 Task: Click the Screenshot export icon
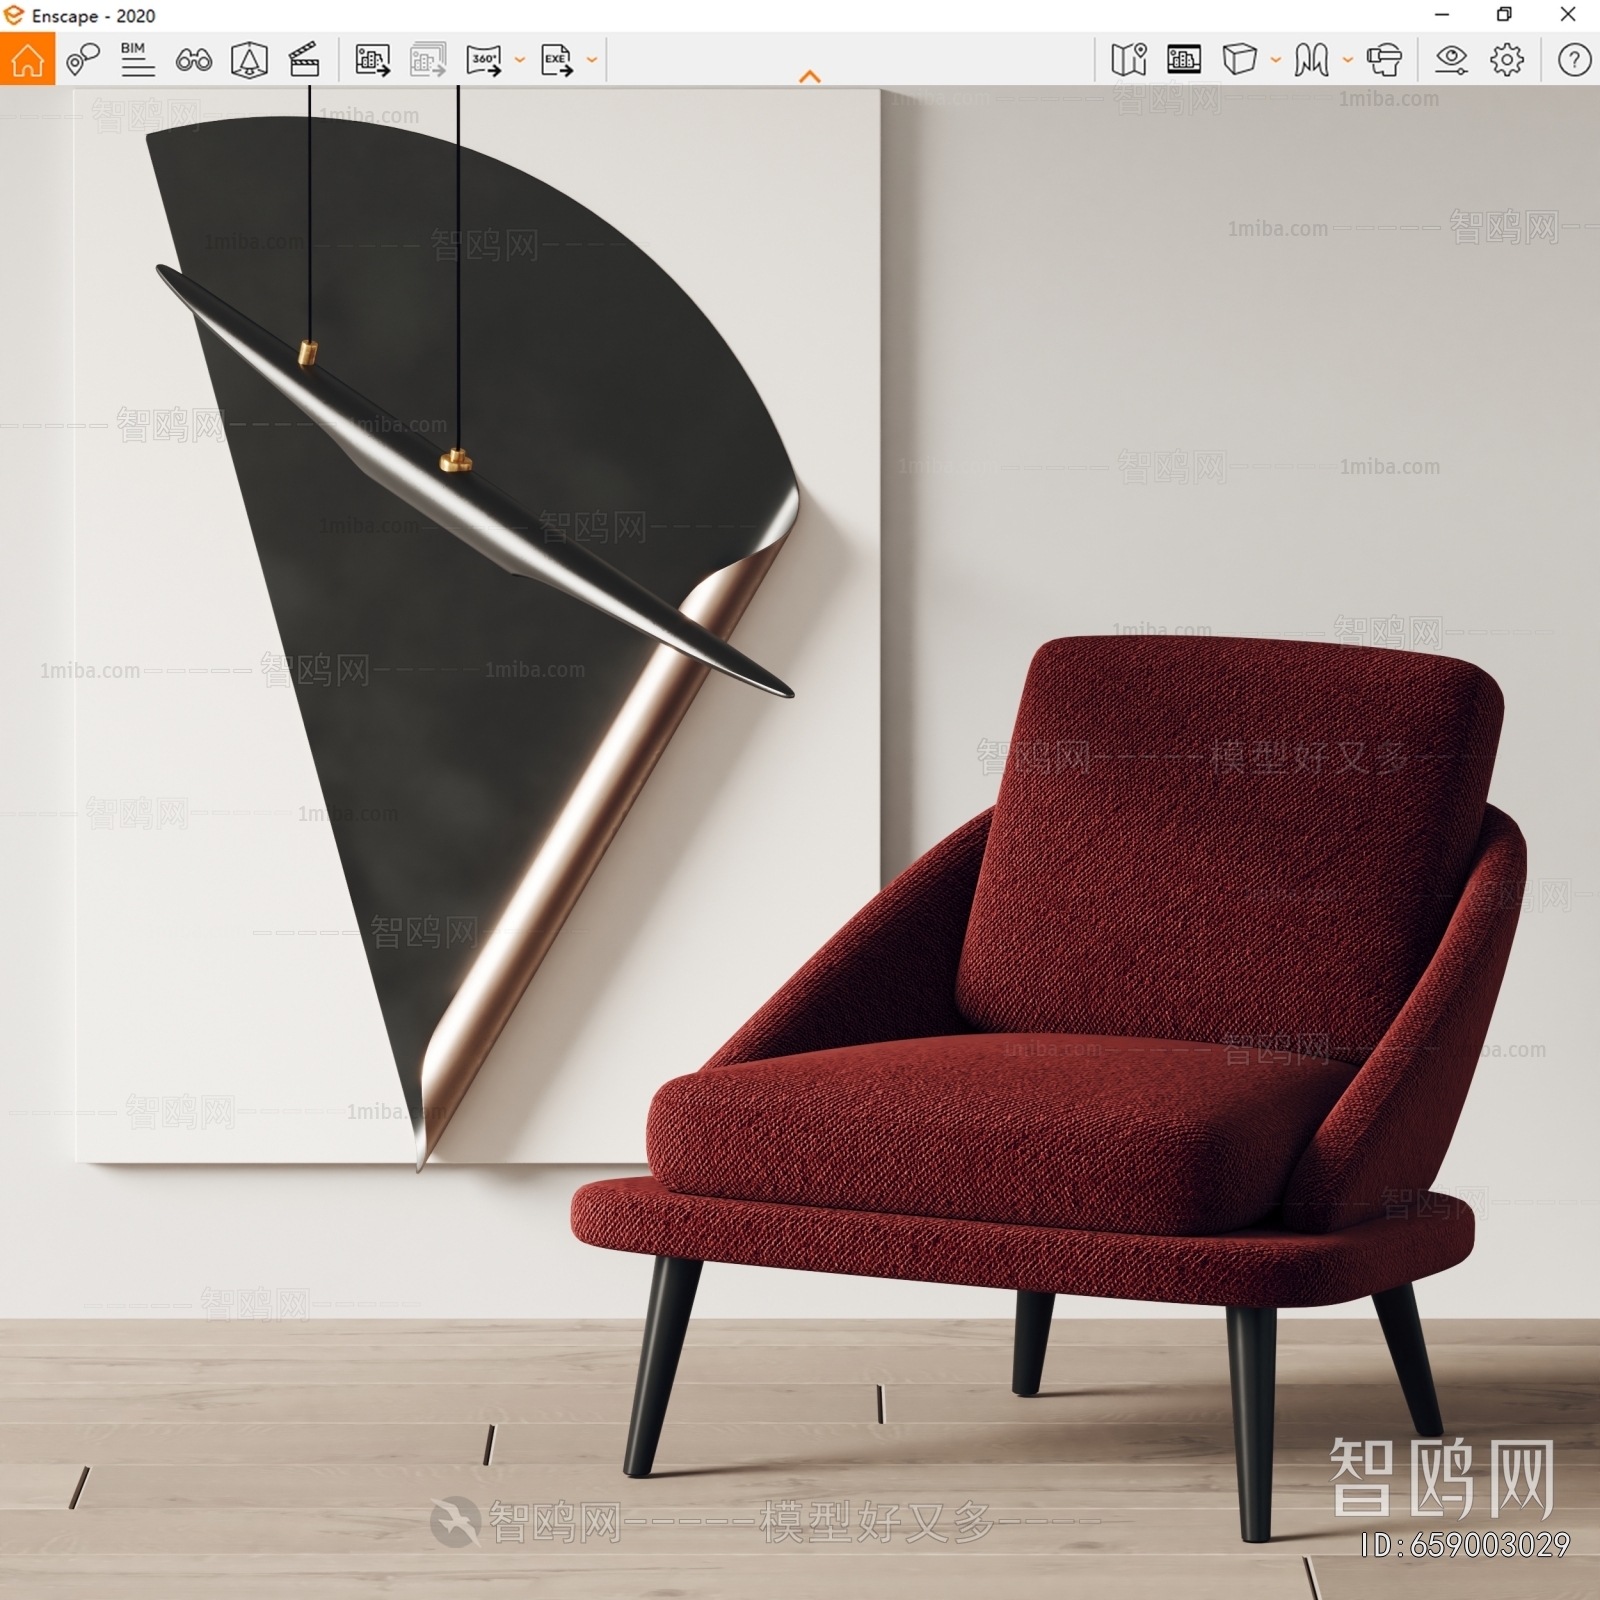point(373,60)
